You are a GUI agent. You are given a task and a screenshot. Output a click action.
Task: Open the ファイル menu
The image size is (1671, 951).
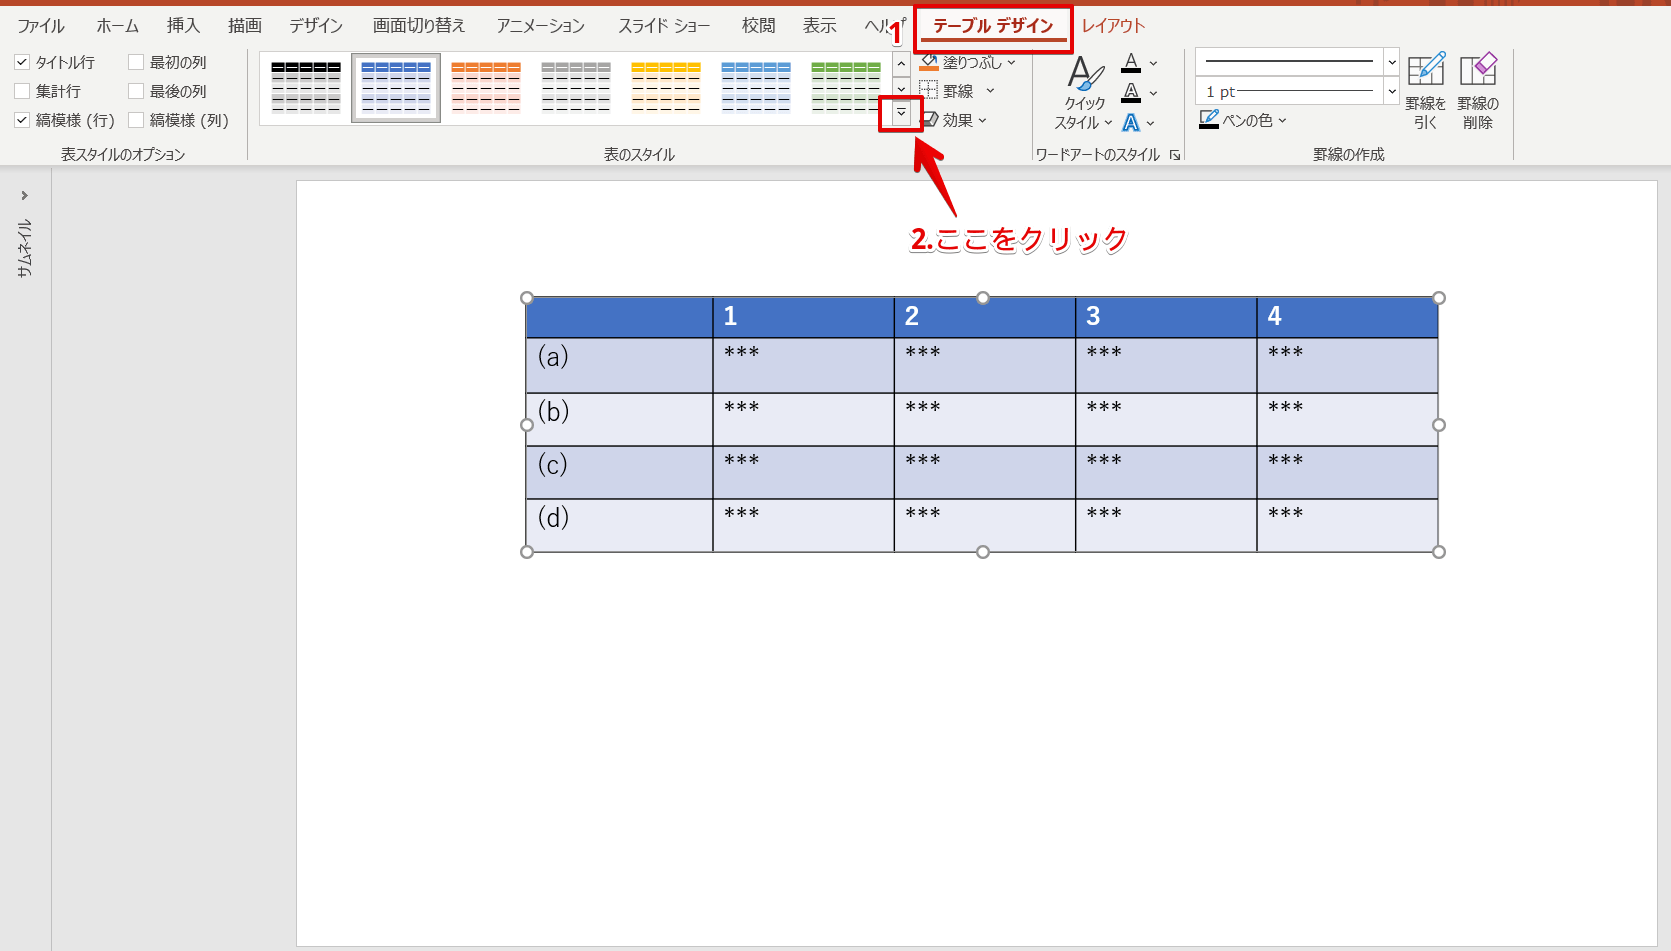coord(41,26)
